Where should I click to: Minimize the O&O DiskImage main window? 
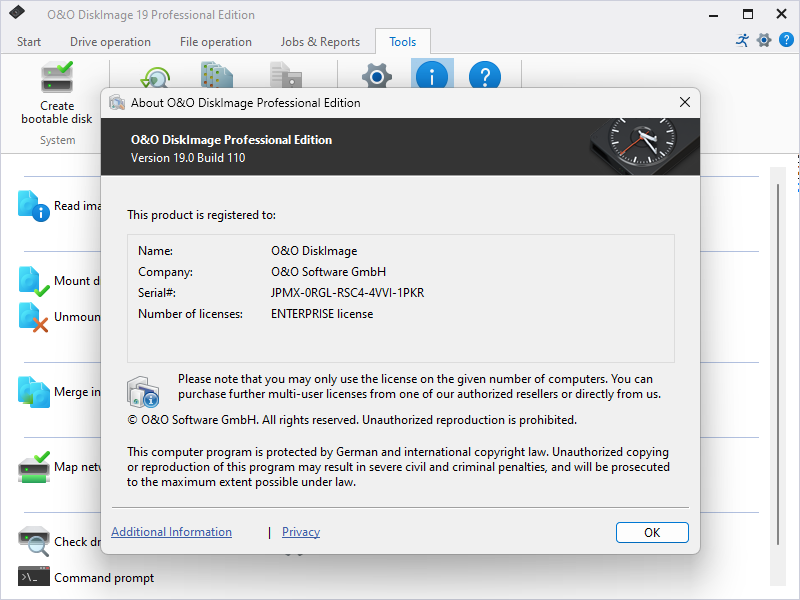[x=714, y=14]
